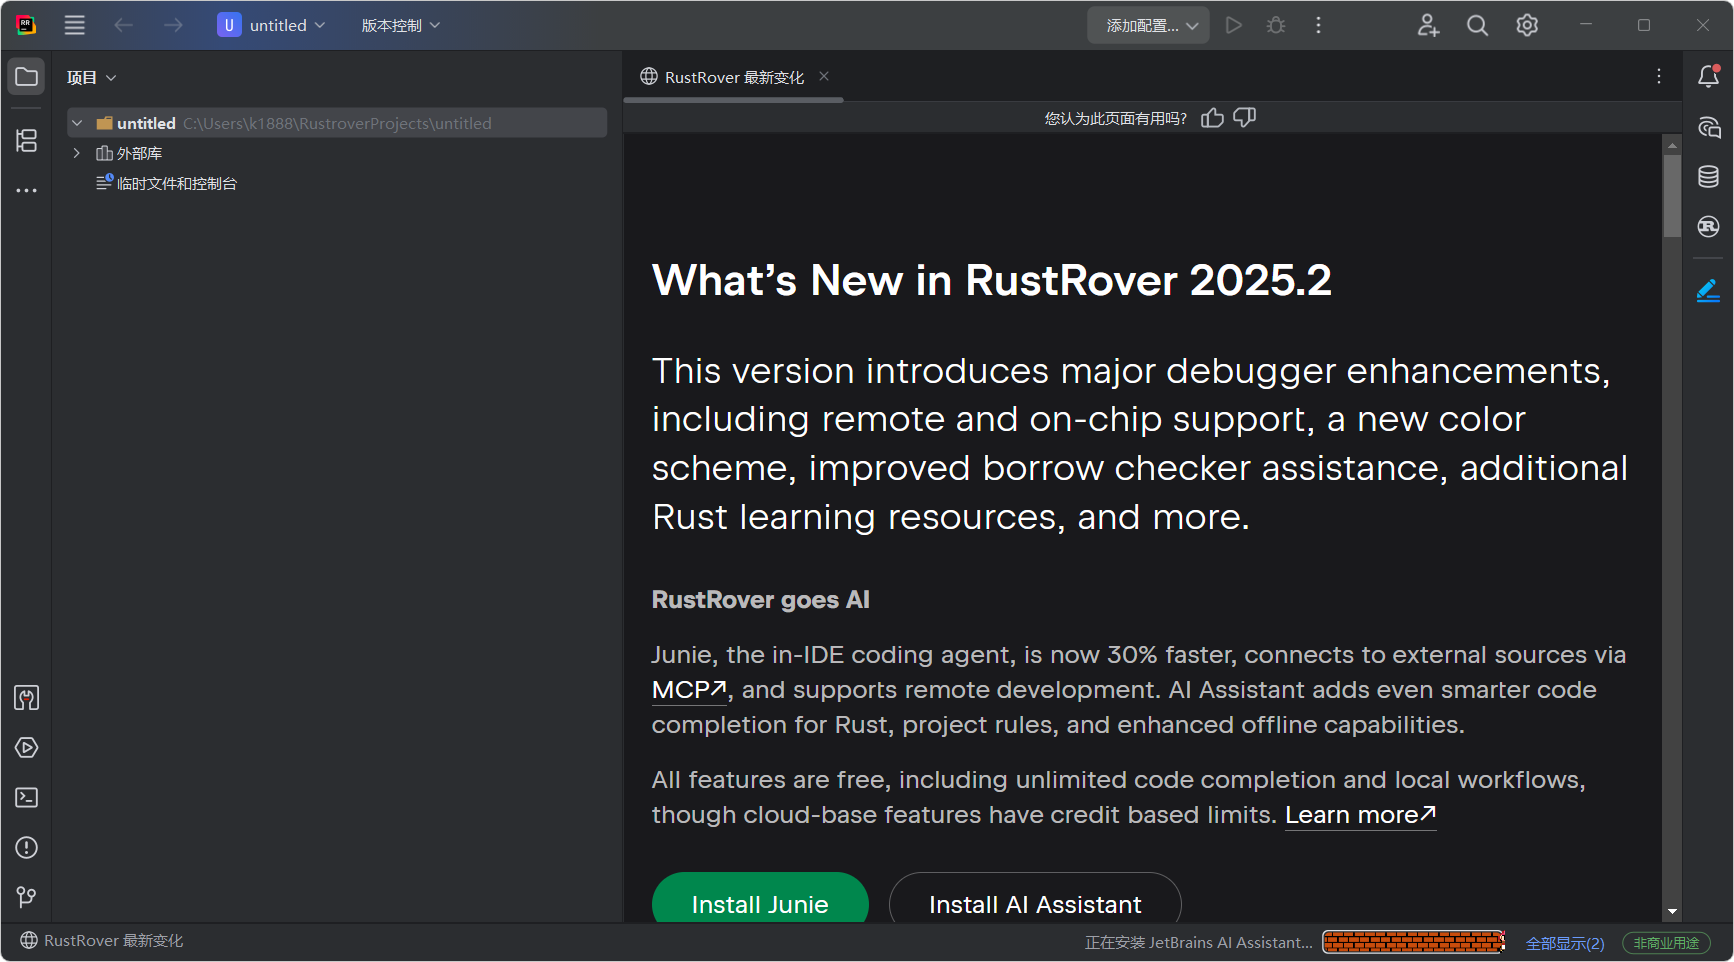The width and height of the screenshot is (1734, 962).
Task: Open Notifications bell icon
Action: (1709, 76)
